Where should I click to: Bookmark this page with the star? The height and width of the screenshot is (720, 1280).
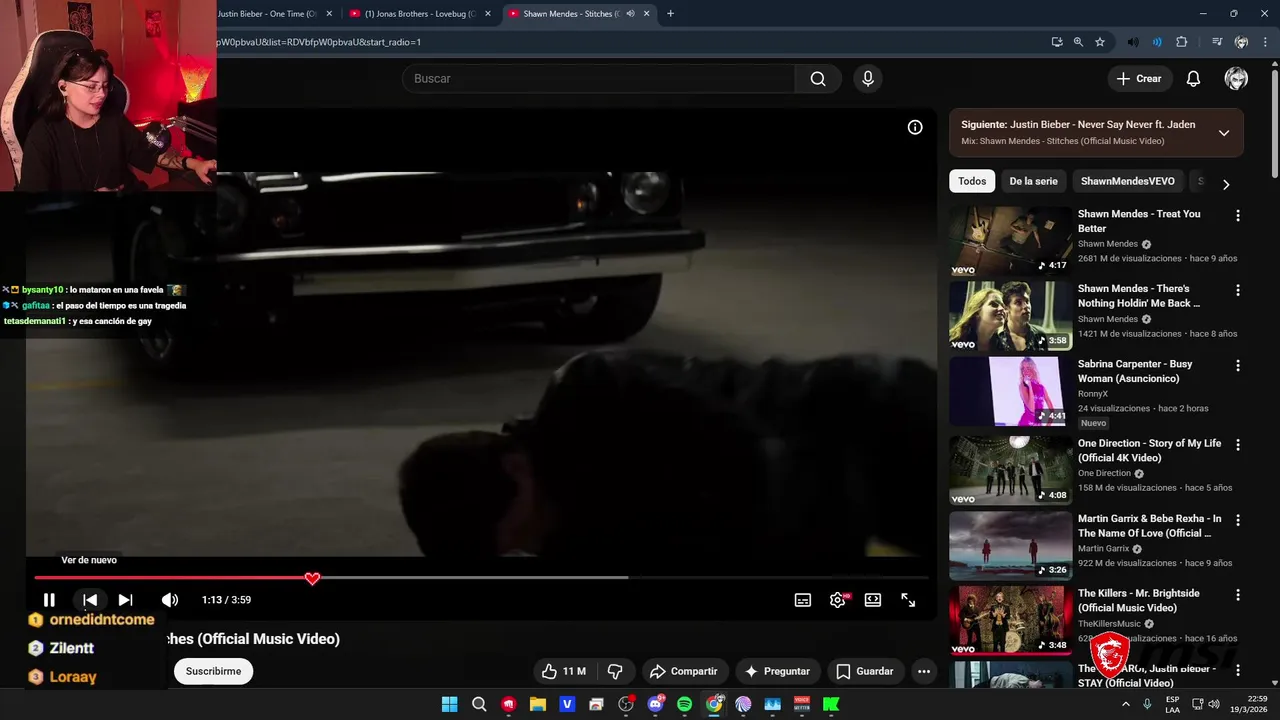pyautogui.click(x=1100, y=42)
